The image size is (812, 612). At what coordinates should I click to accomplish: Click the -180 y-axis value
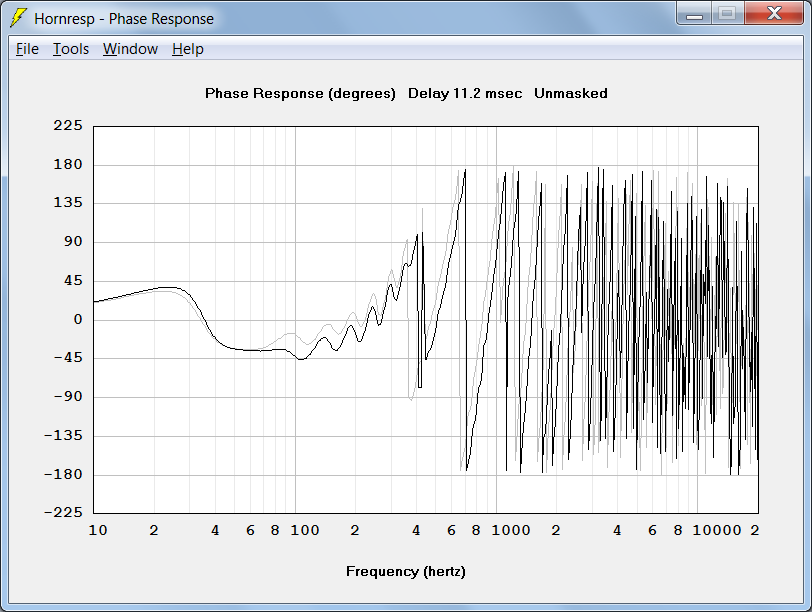click(x=63, y=474)
